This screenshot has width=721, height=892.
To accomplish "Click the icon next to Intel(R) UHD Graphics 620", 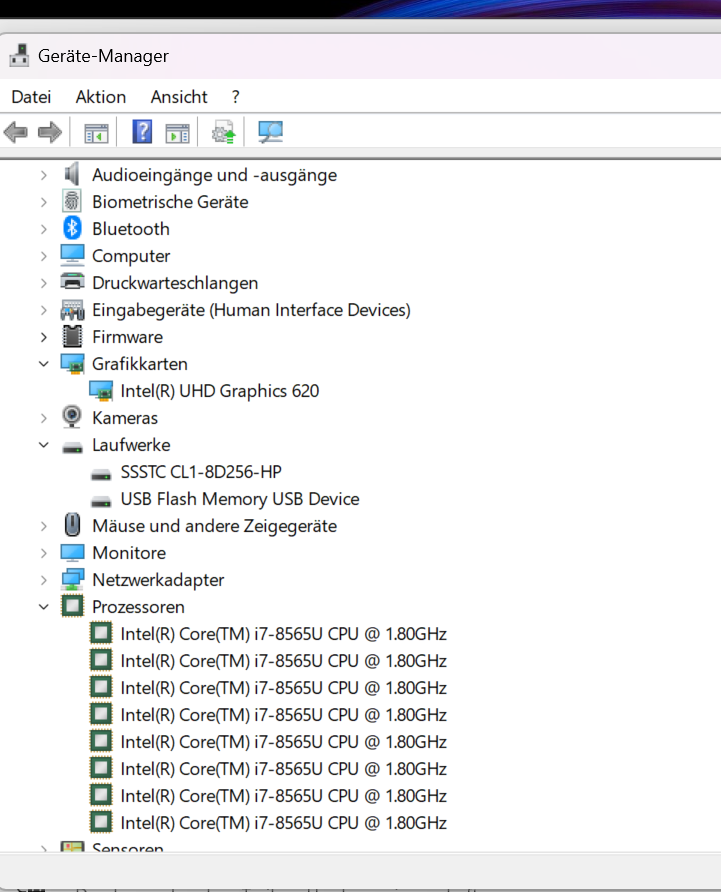I will pos(101,391).
